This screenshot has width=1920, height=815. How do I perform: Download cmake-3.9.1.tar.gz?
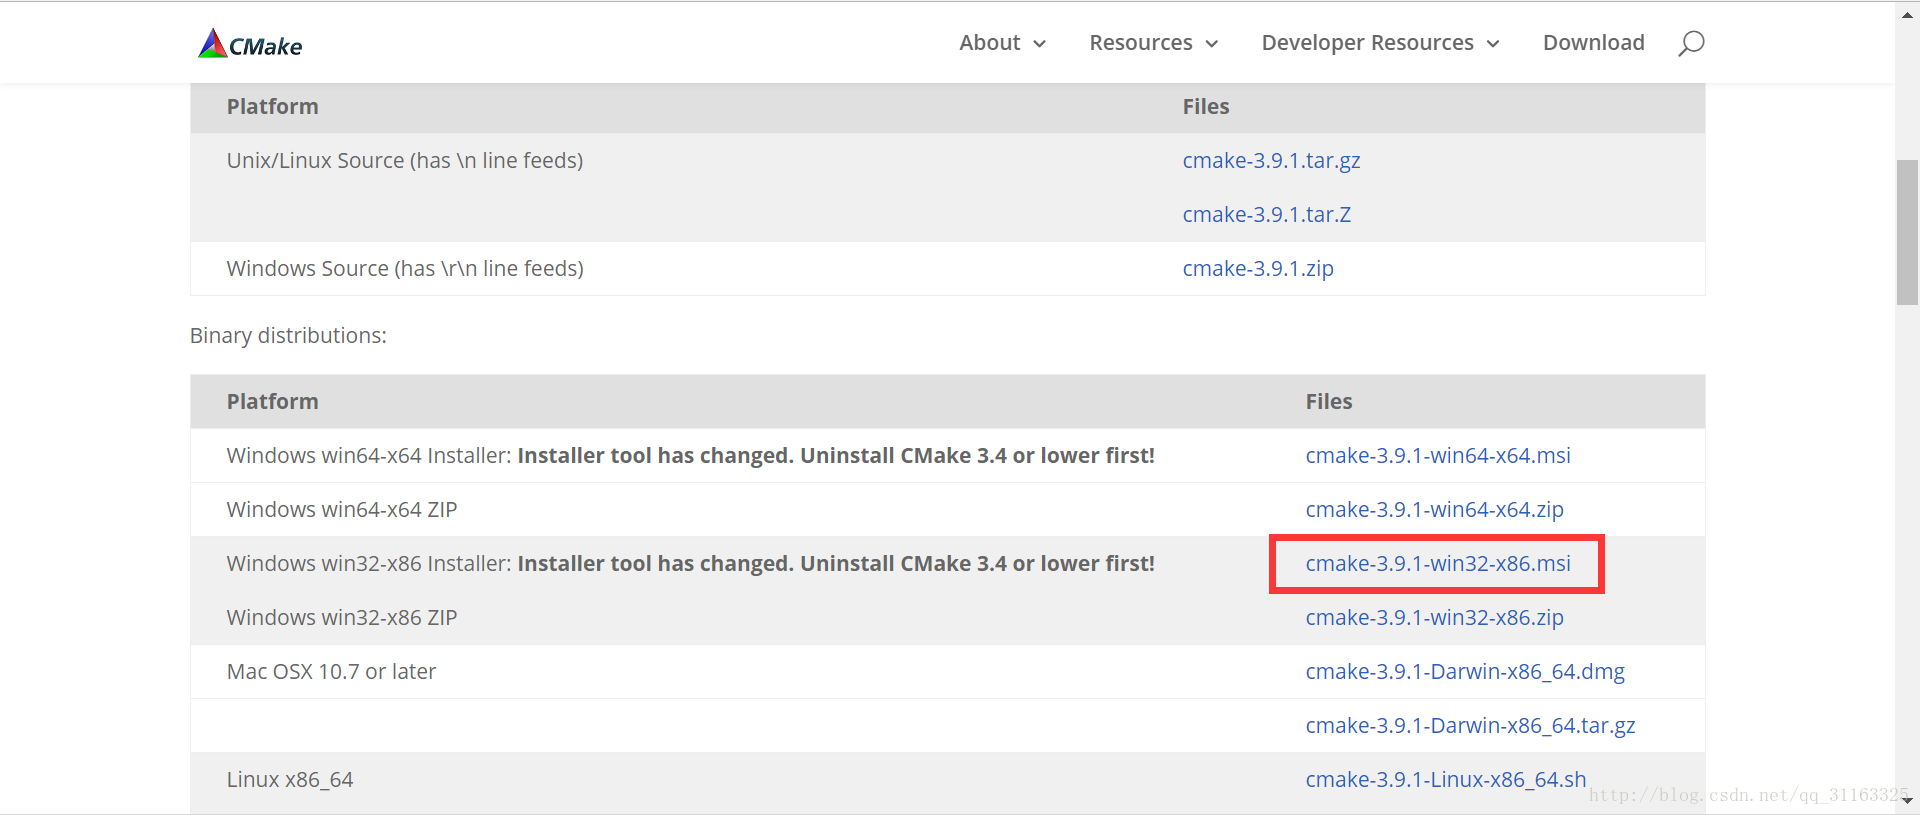click(1271, 161)
